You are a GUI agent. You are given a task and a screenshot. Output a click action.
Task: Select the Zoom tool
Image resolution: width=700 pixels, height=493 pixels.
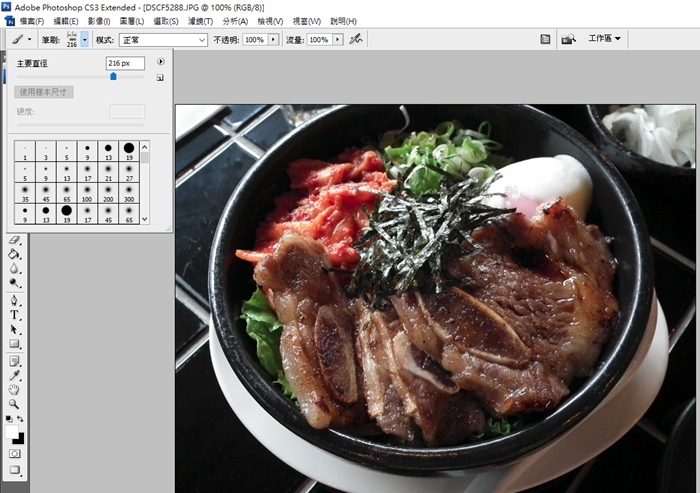point(15,403)
